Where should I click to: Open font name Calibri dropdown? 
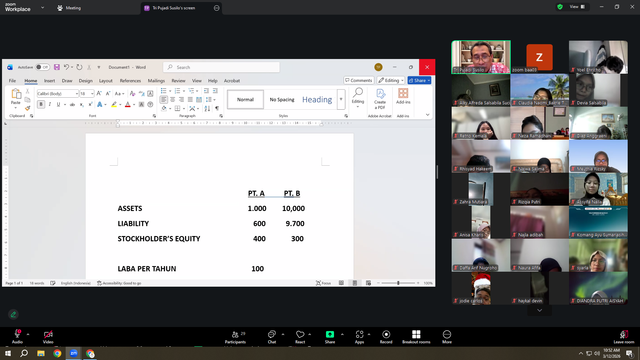76,94
